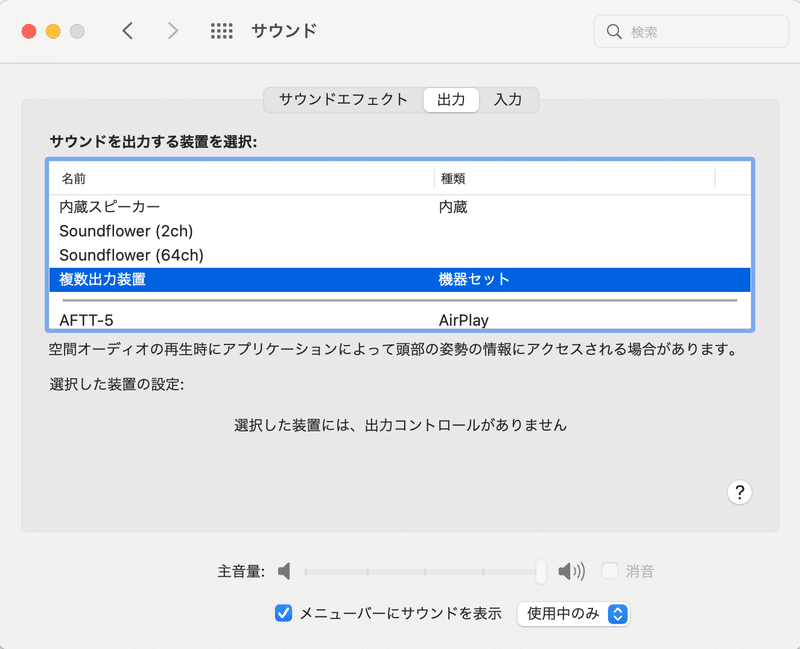800x649 pixels.
Task: Switch to the 出力 tab
Action: 451,99
